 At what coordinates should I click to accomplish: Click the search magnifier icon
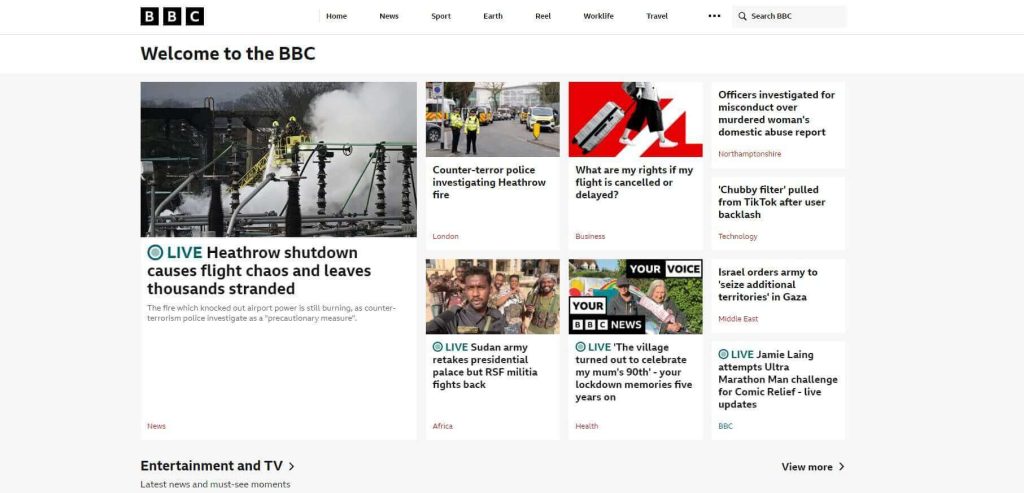pos(743,16)
